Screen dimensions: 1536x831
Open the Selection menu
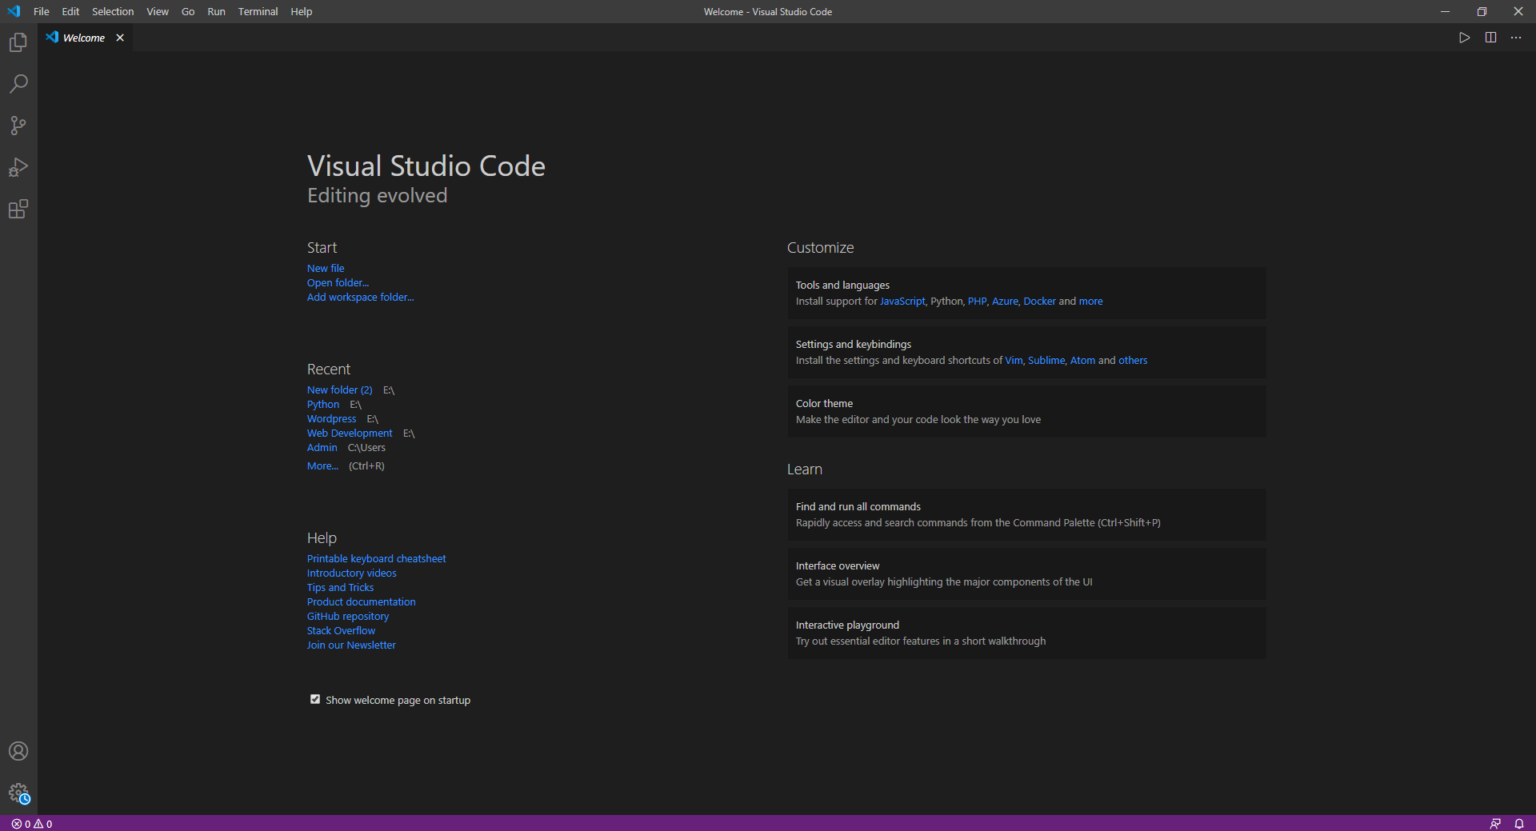click(113, 11)
